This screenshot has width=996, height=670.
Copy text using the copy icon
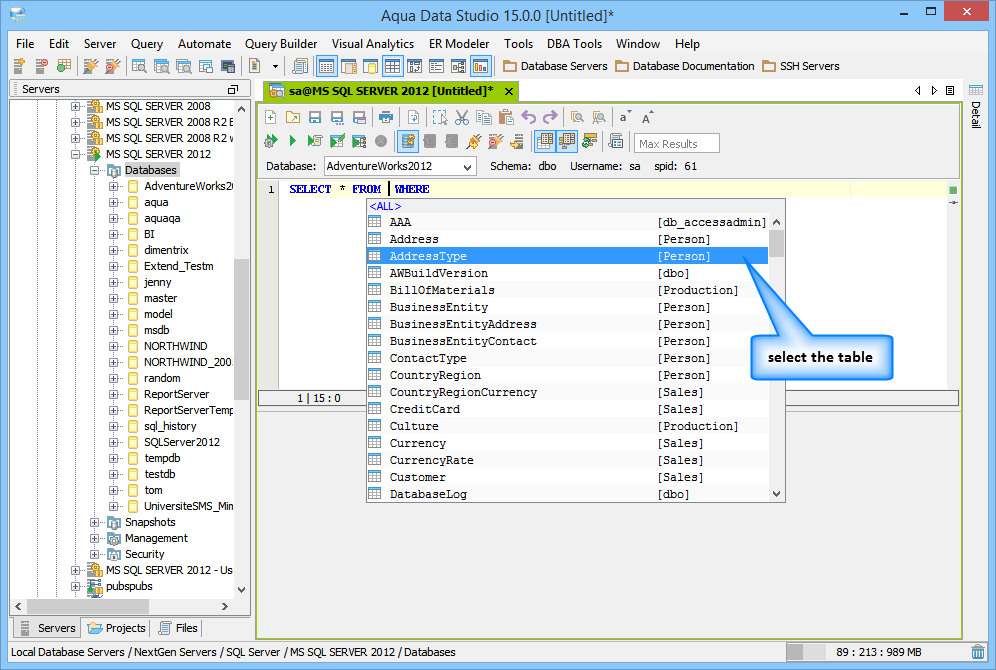484,117
